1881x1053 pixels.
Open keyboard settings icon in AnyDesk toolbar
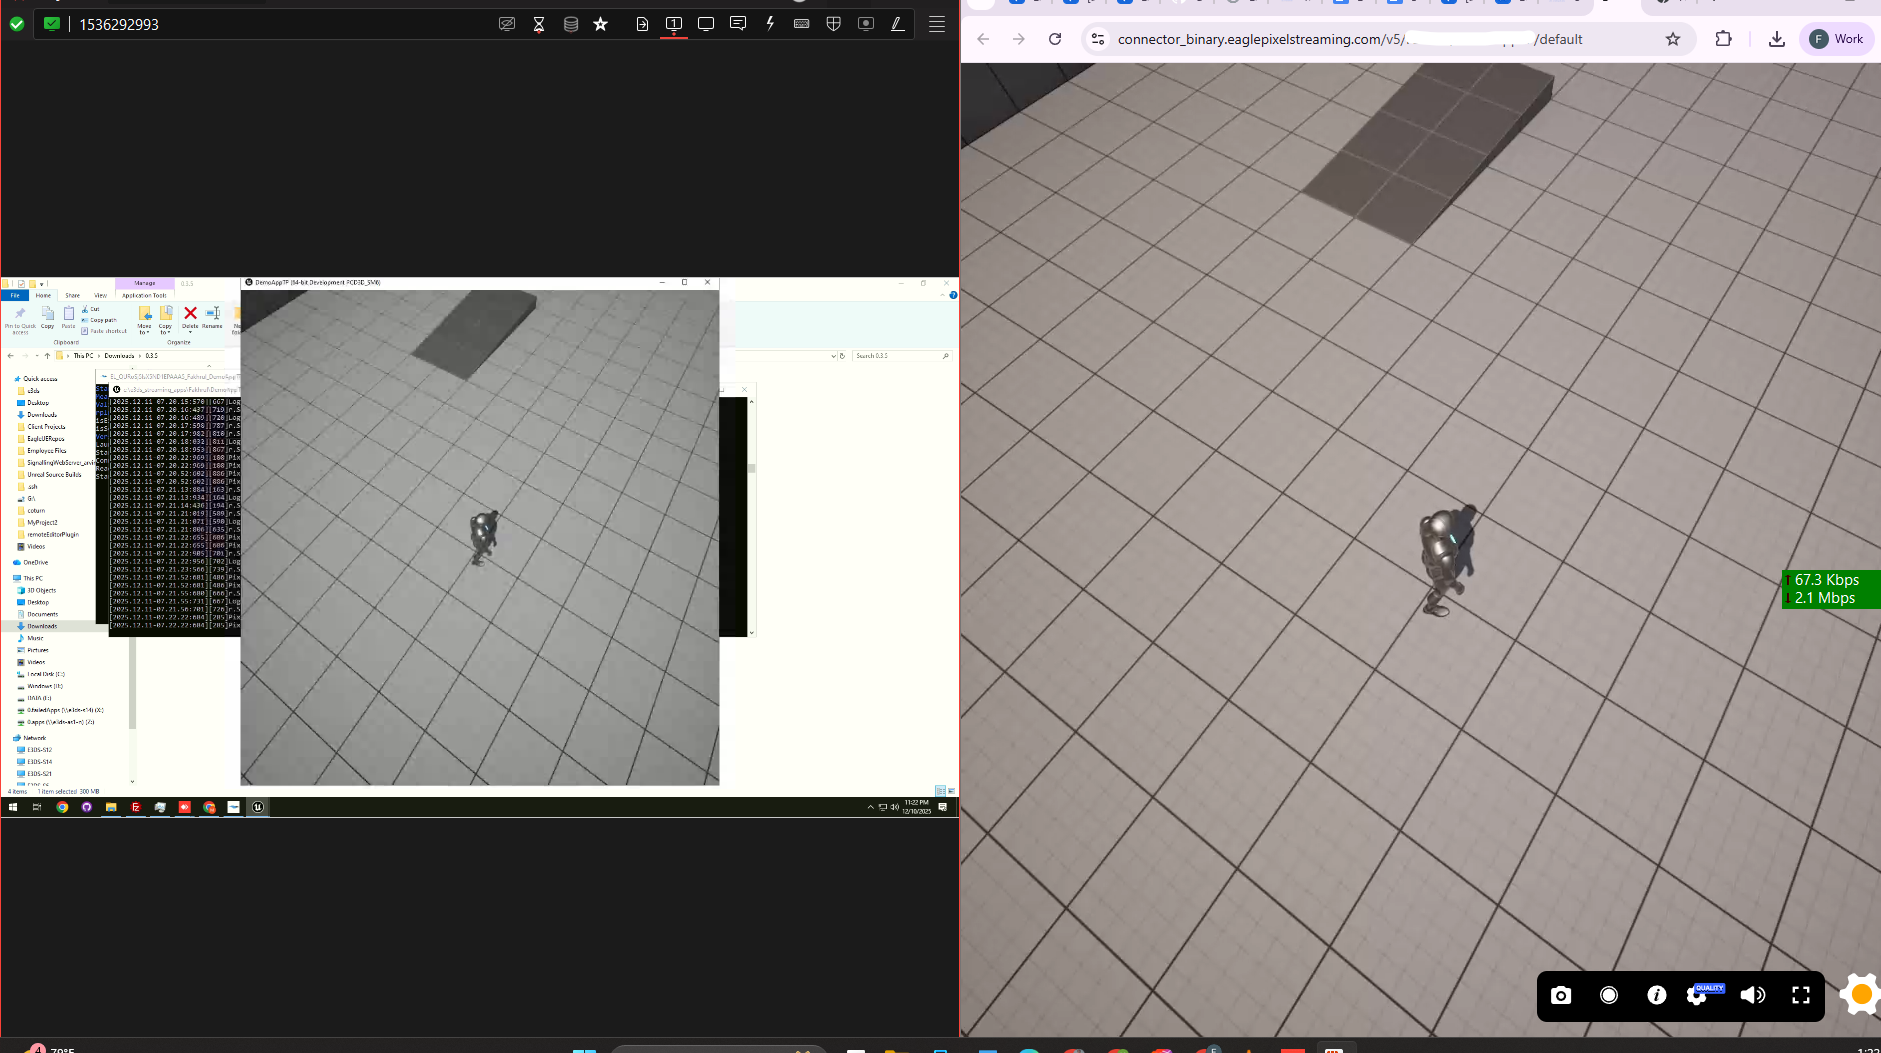[x=802, y=24]
